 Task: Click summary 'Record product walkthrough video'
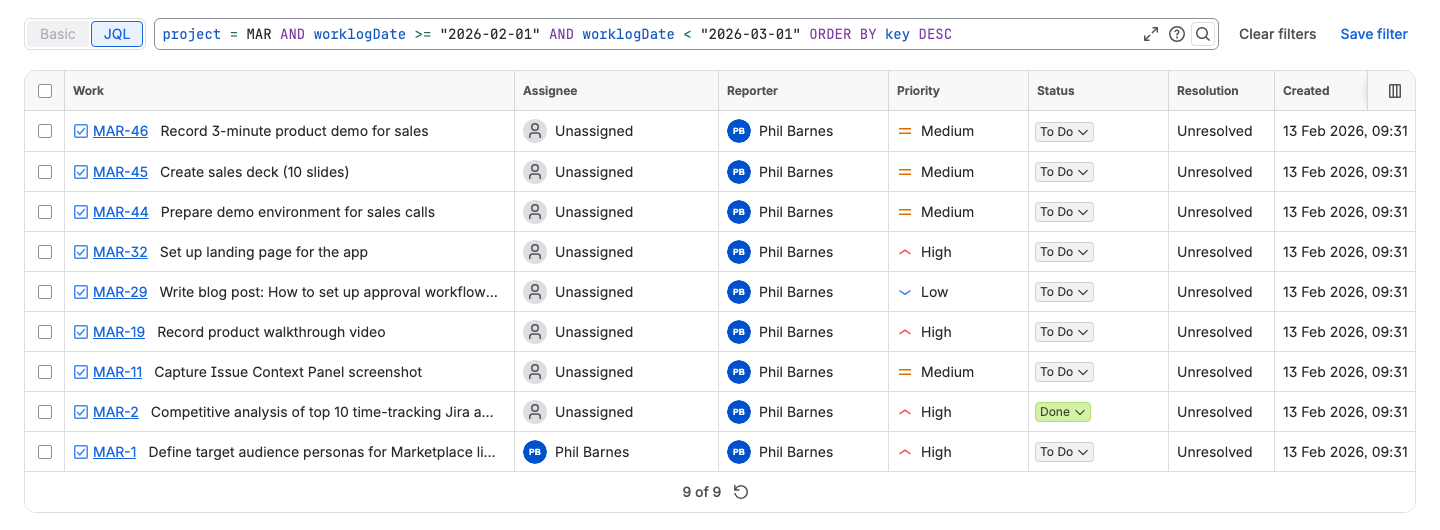click(271, 332)
